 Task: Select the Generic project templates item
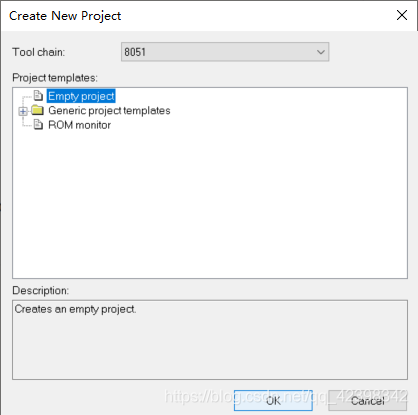pos(109,110)
